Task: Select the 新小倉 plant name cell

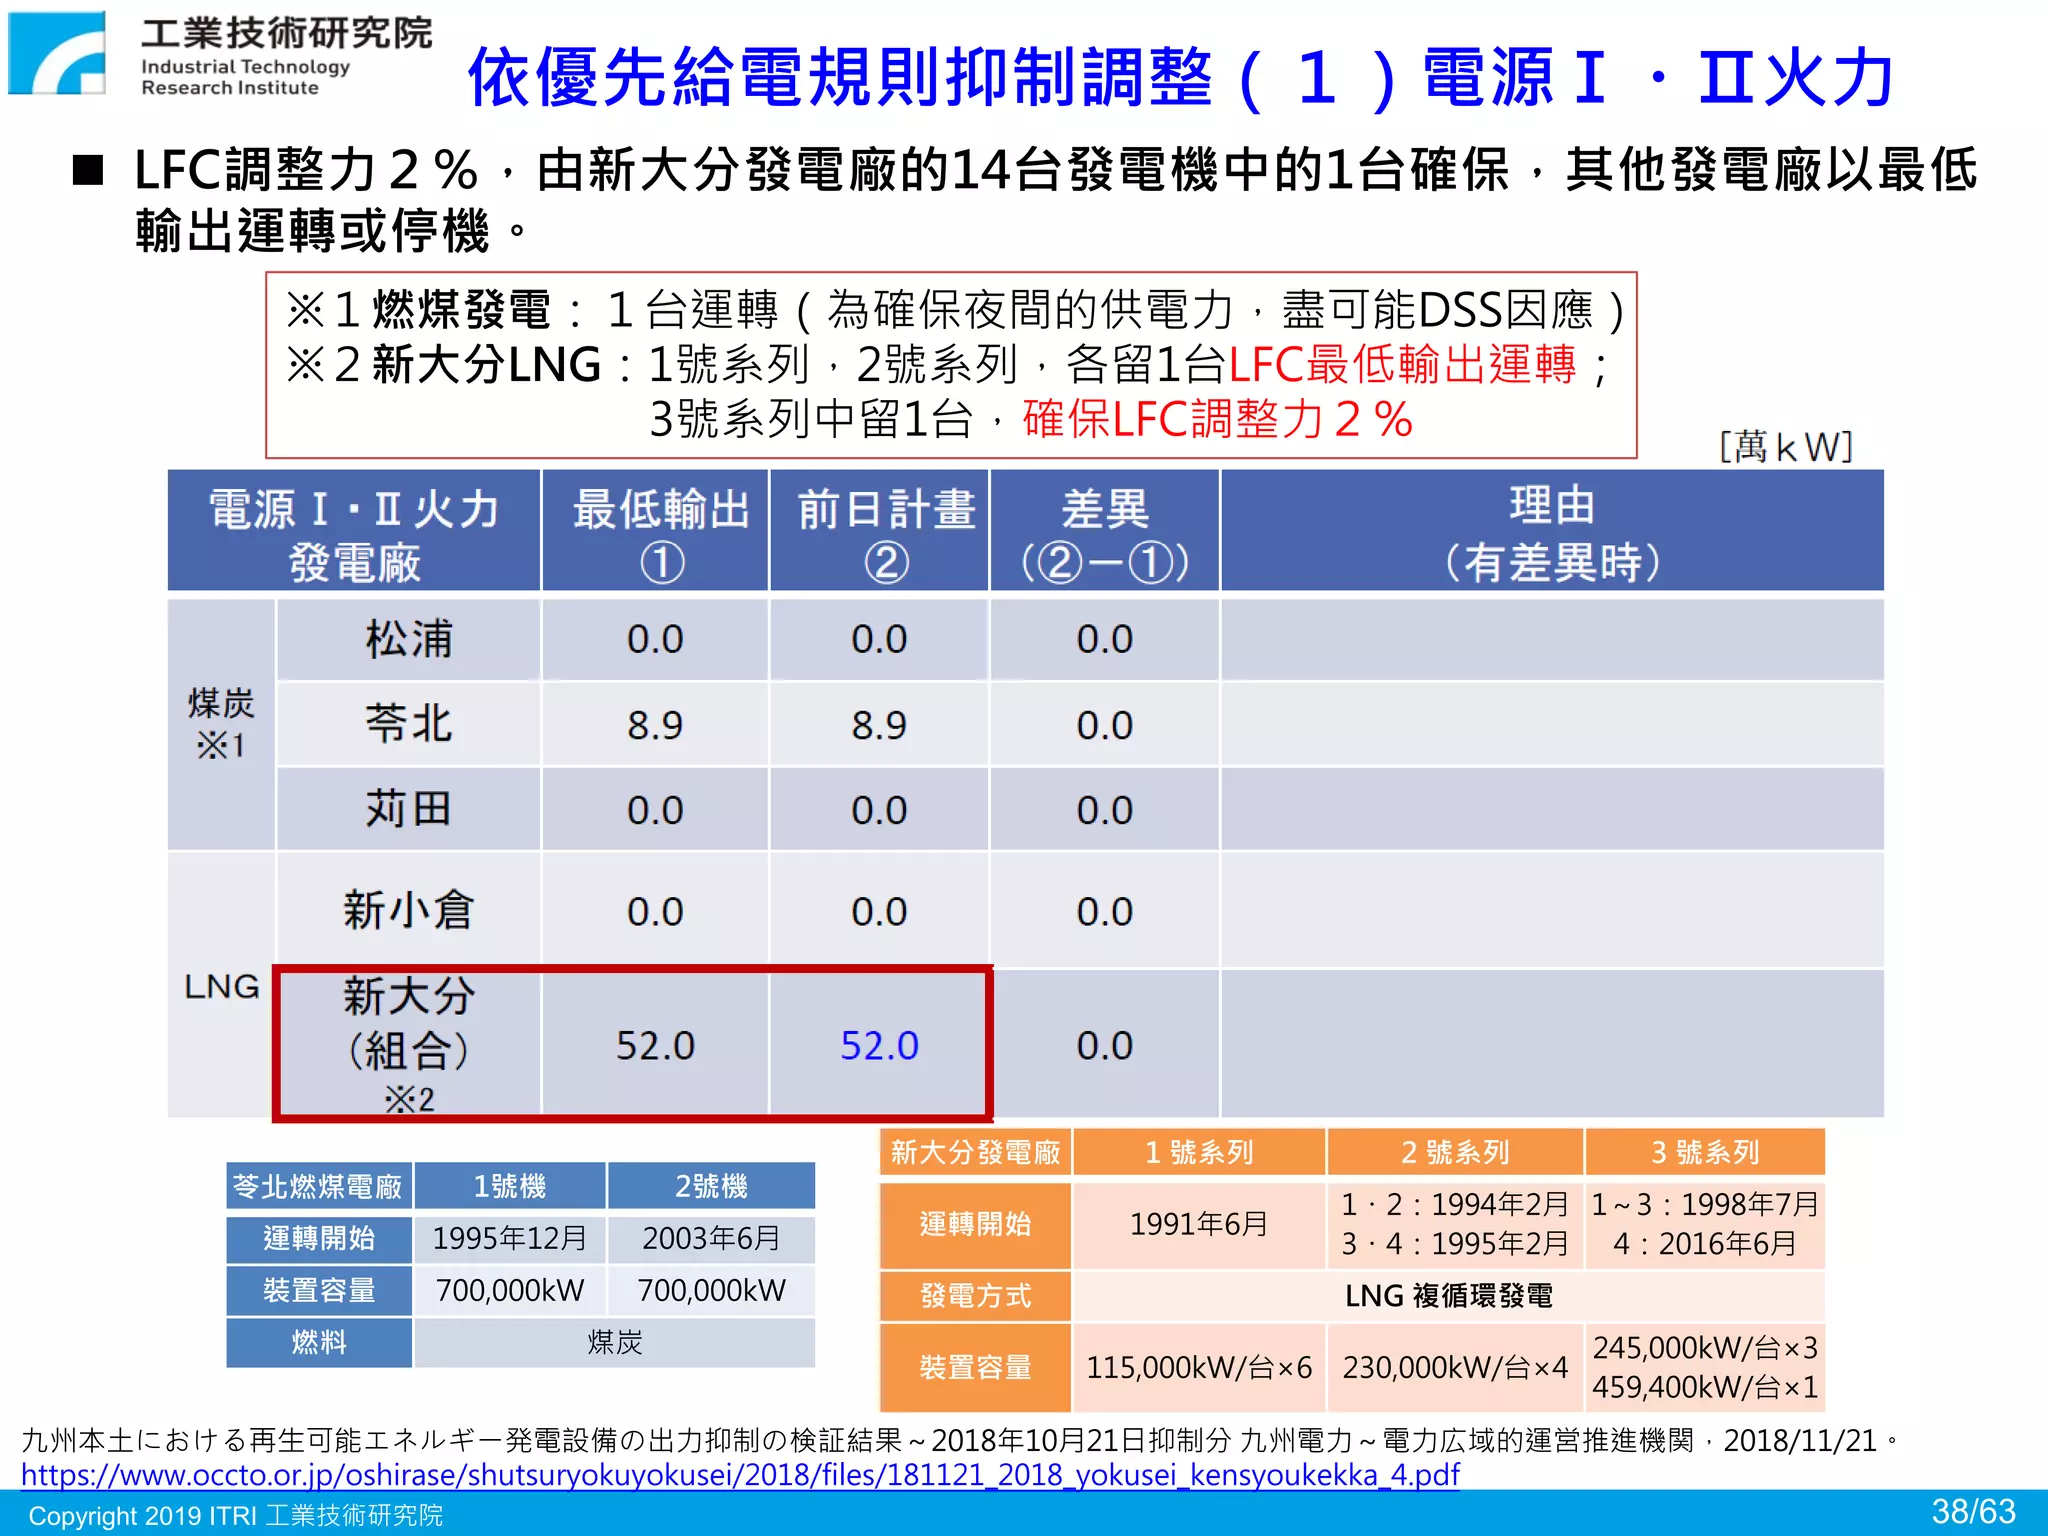Action: (408, 910)
